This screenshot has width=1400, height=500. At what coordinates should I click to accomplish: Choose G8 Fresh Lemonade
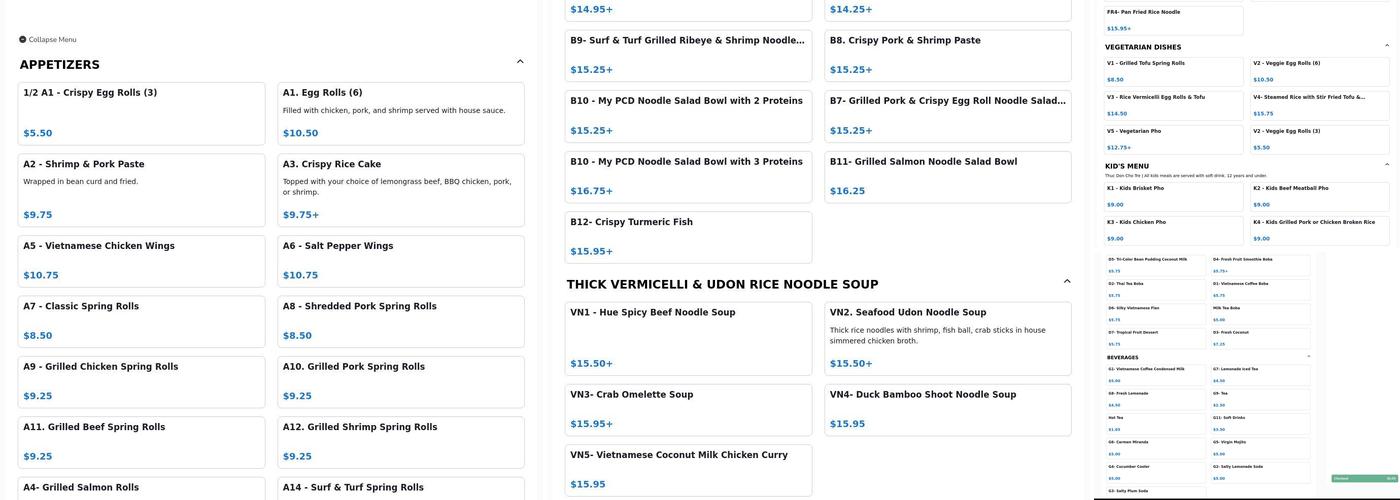[x=1156, y=399]
